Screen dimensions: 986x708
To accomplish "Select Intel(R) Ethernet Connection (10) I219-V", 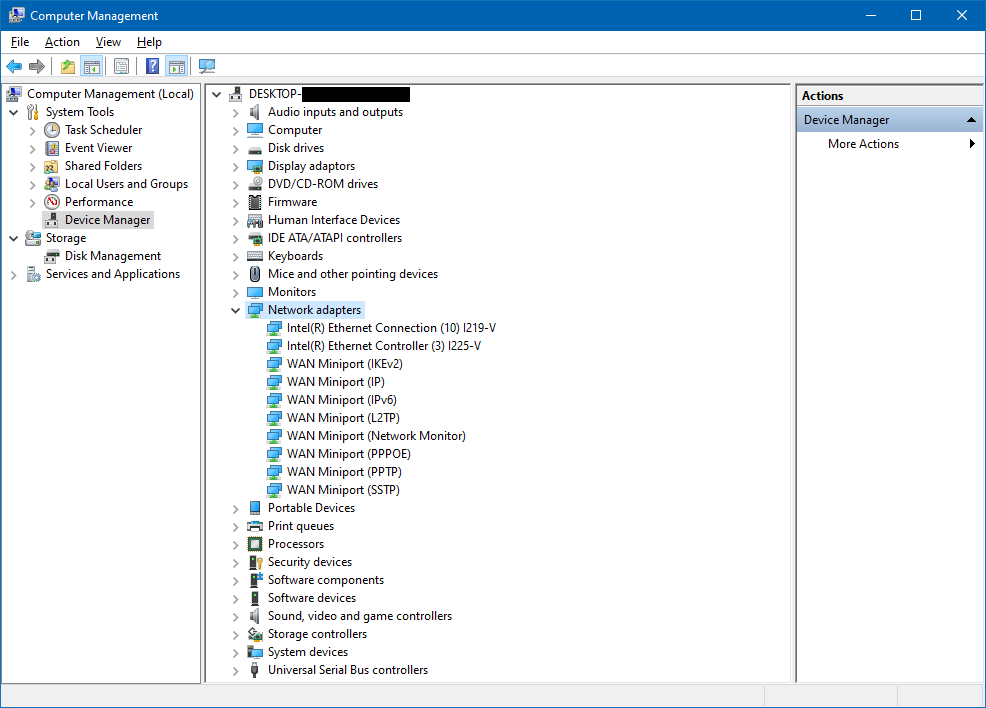I will [x=391, y=328].
